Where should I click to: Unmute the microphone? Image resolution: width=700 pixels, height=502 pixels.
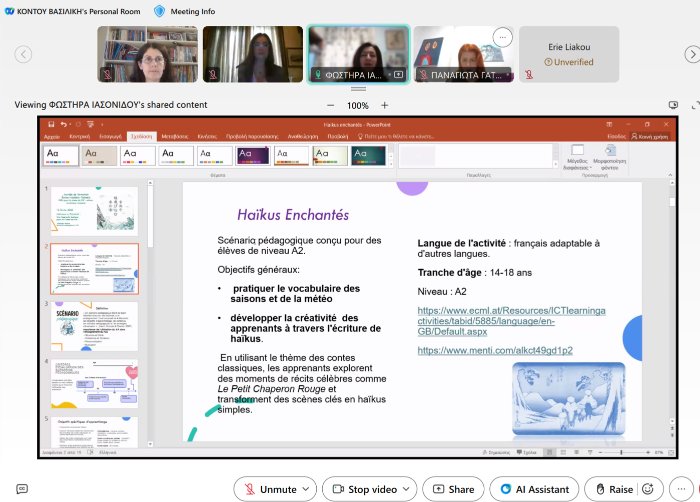[270, 489]
